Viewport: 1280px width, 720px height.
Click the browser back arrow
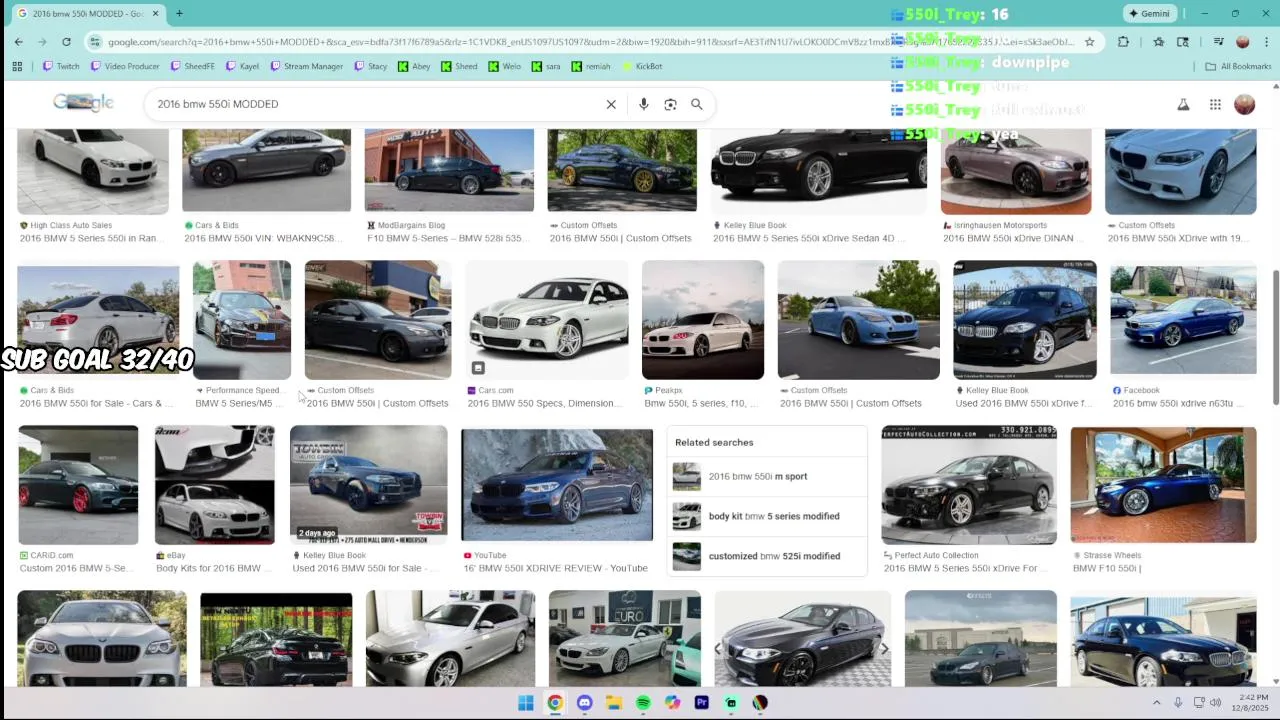click(x=18, y=42)
